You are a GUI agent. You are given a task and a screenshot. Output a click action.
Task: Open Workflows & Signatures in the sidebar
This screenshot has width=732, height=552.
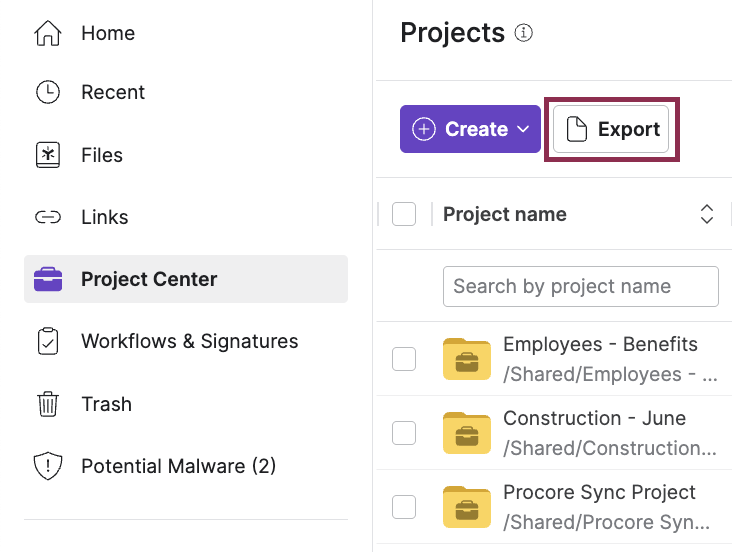click(186, 341)
